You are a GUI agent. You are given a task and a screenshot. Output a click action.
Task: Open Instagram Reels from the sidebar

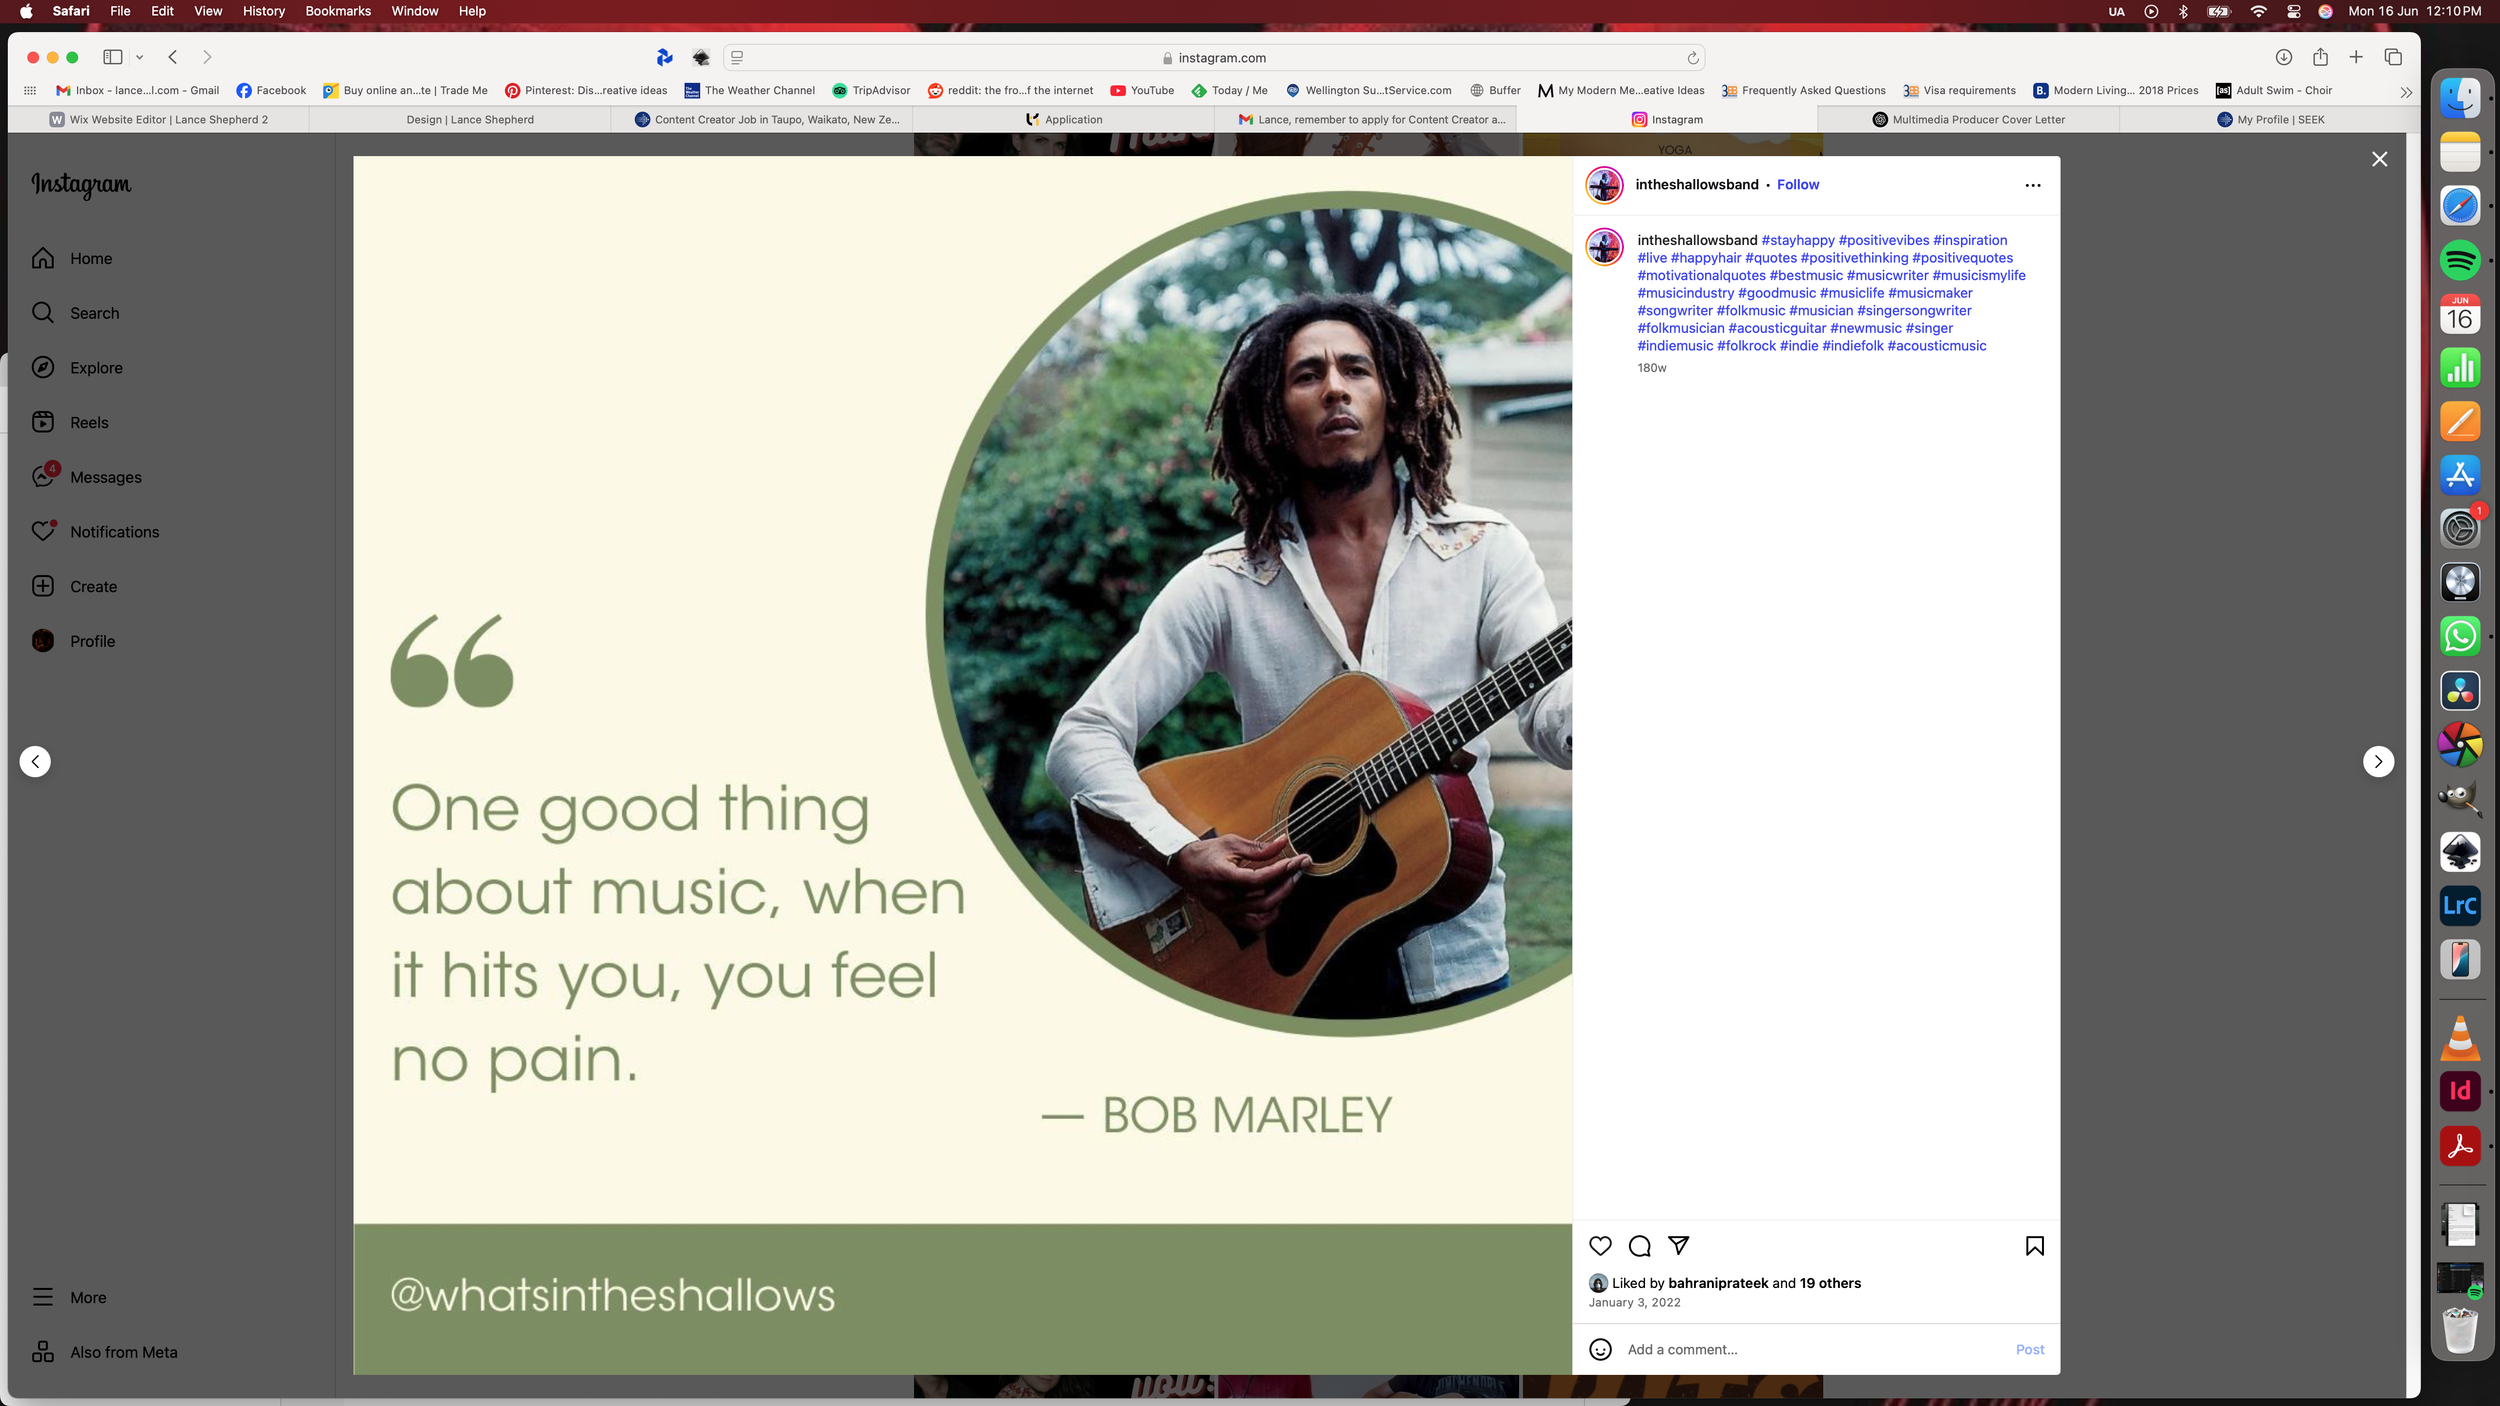coord(88,423)
